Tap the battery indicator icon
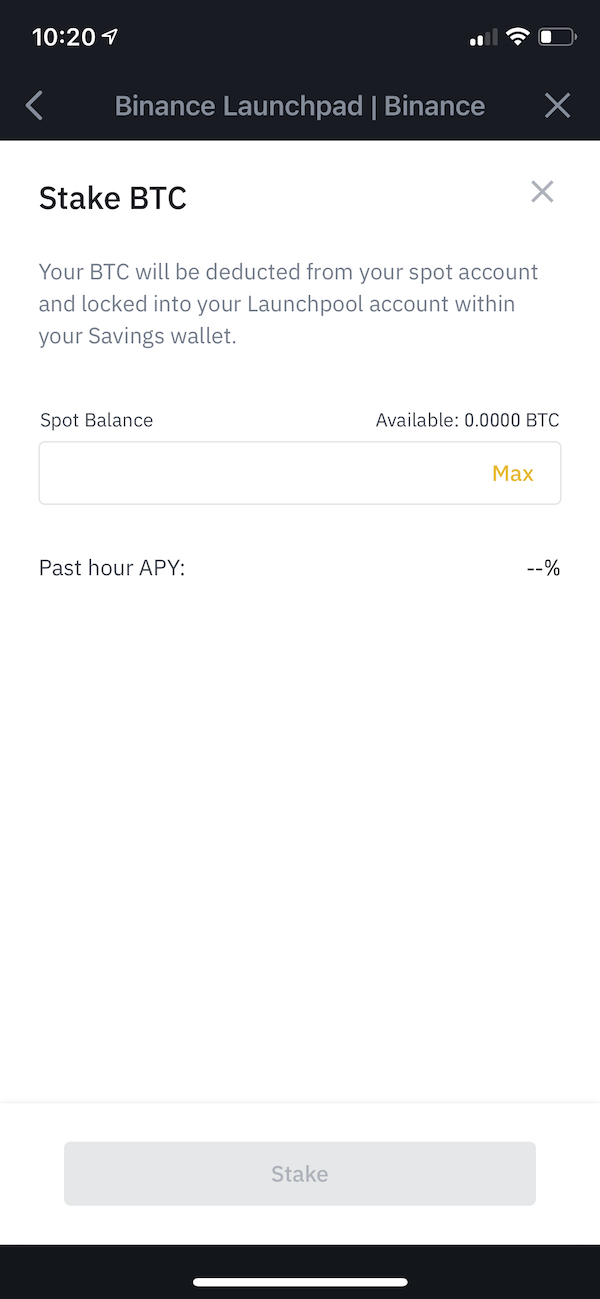The height and width of the screenshot is (1299, 600). [x=557, y=38]
